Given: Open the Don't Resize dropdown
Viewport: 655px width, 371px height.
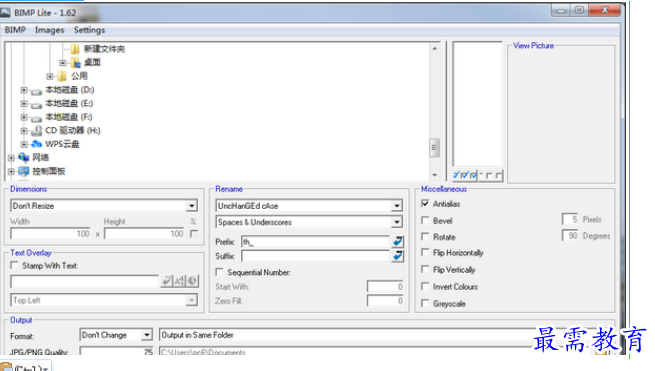Looking at the screenshot, I should [x=191, y=206].
